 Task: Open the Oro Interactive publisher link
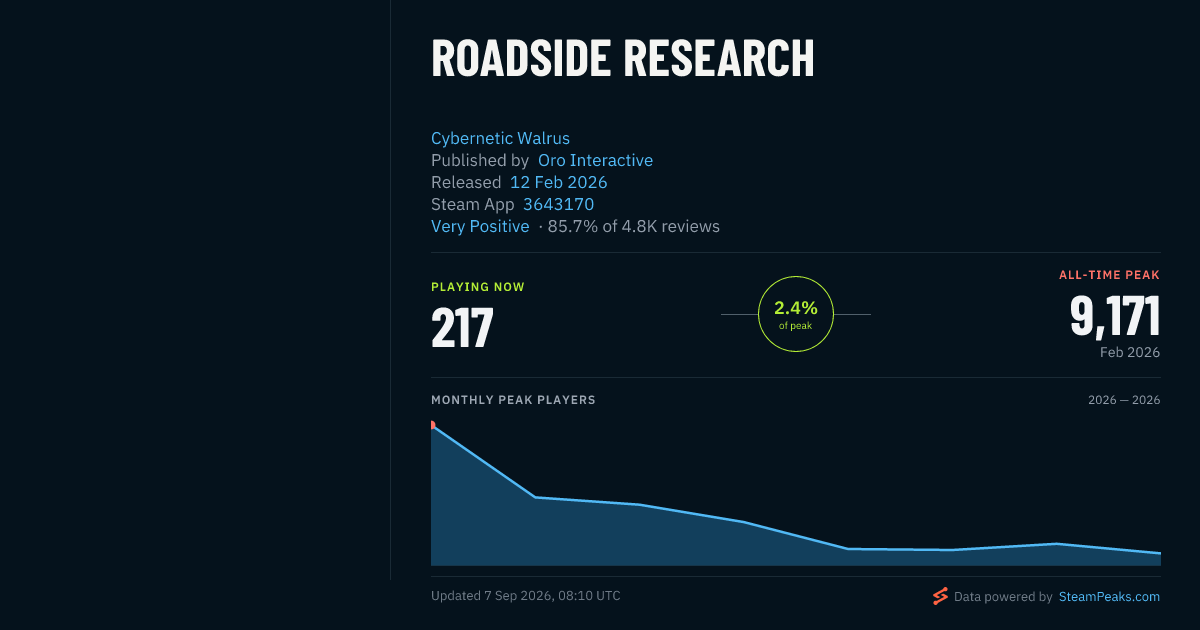tap(595, 160)
